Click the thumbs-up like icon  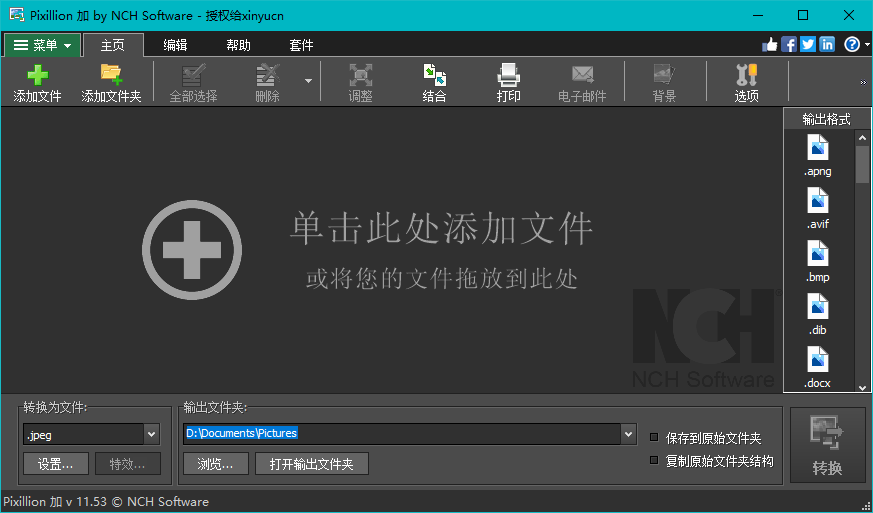(x=770, y=44)
